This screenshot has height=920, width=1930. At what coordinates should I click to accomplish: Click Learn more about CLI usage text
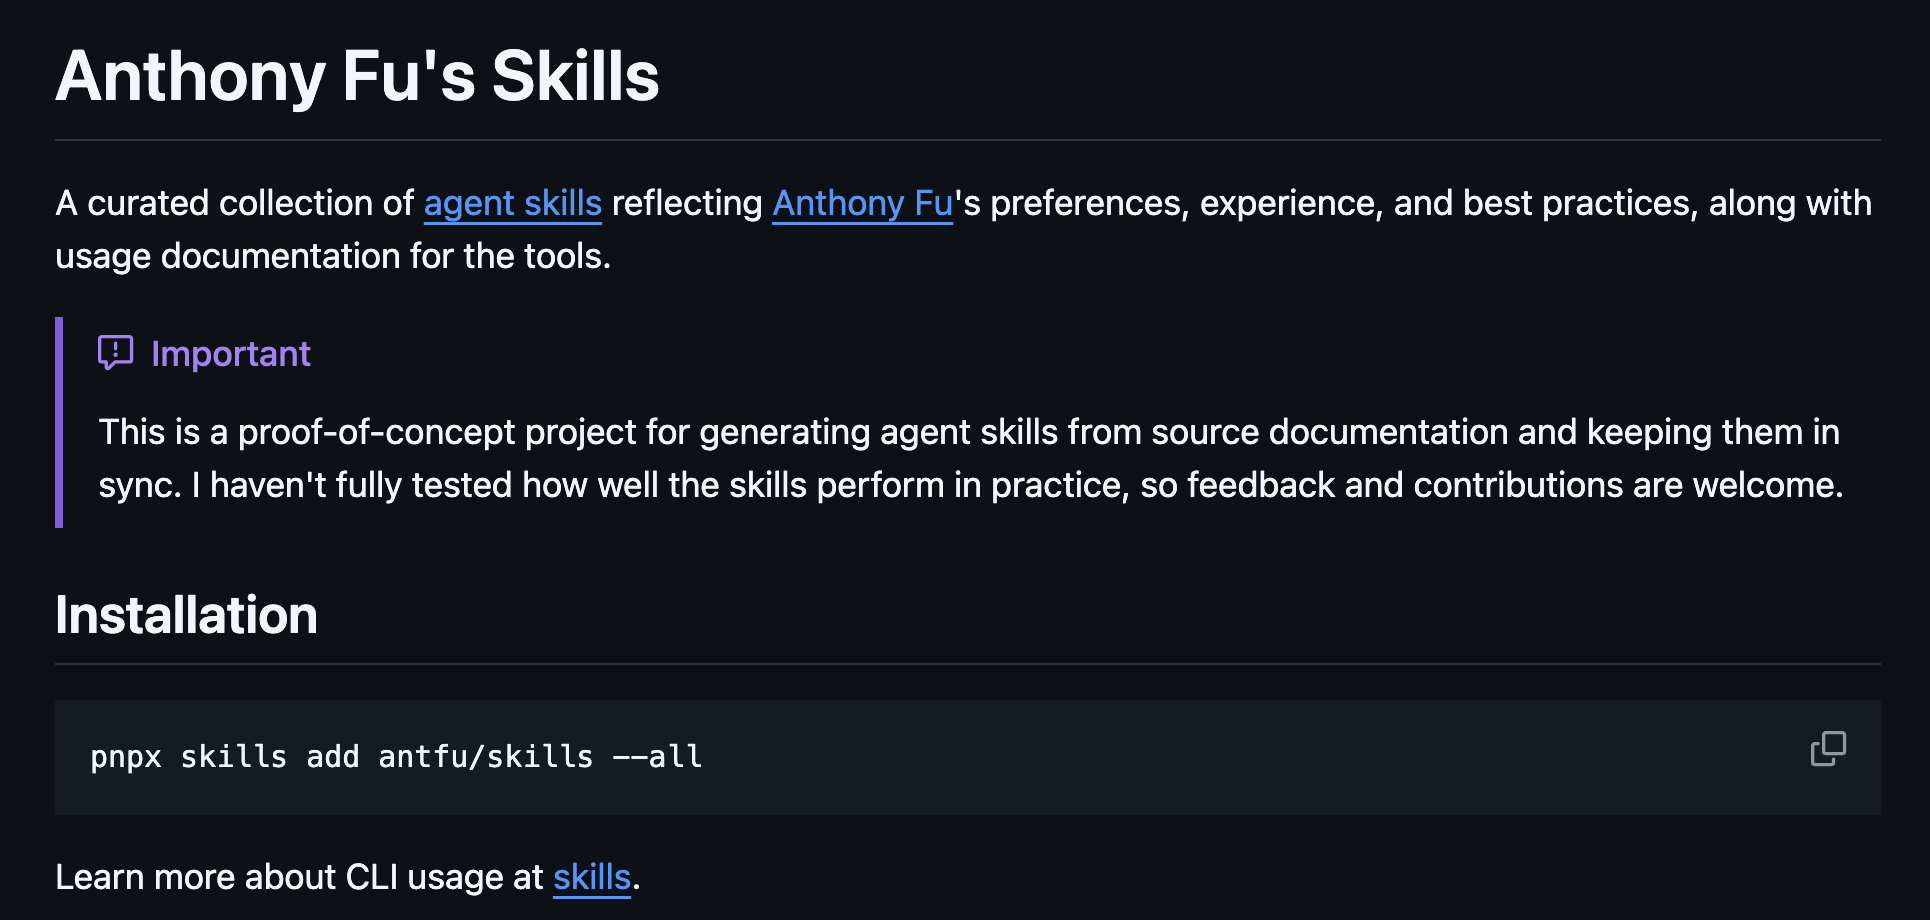click(x=299, y=877)
